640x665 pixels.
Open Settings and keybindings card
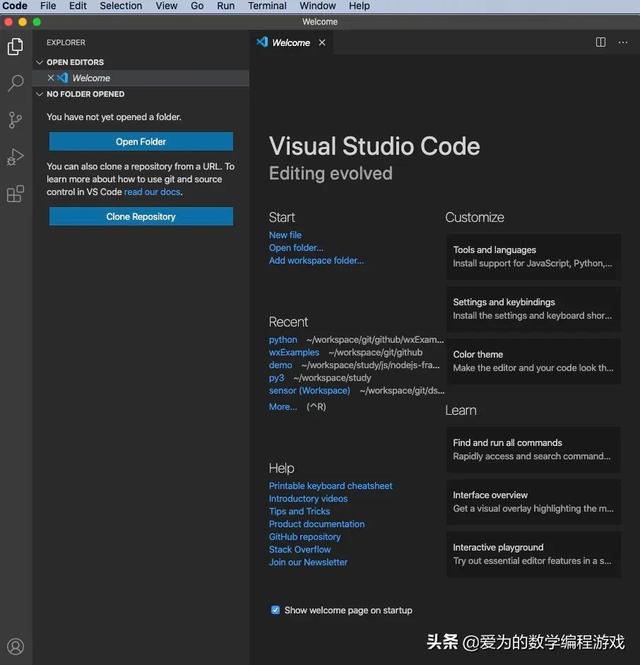coord(534,309)
